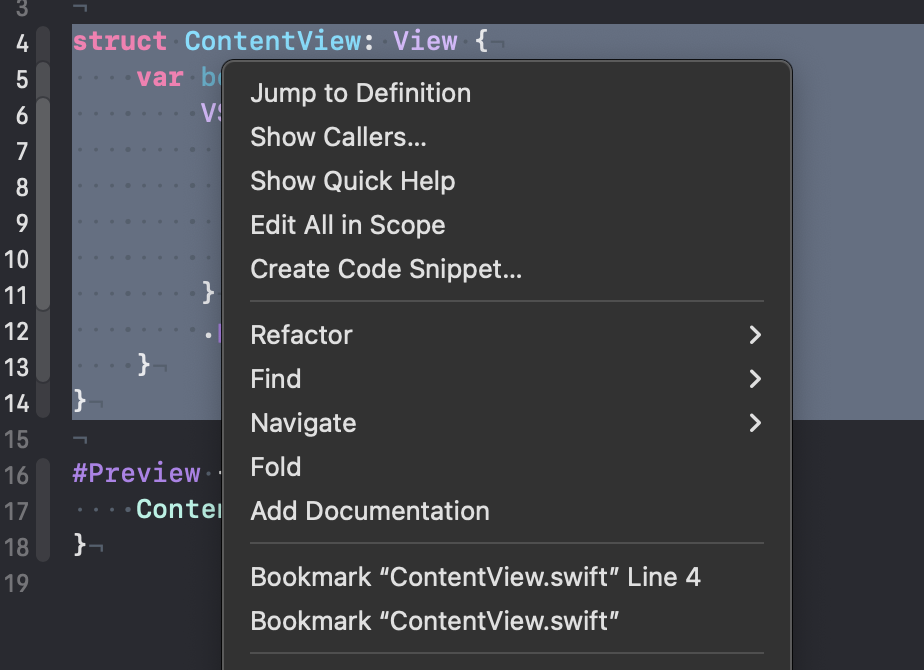924x670 pixels.
Task: Click line number 19 in the gutter
Action: (x=16, y=583)
